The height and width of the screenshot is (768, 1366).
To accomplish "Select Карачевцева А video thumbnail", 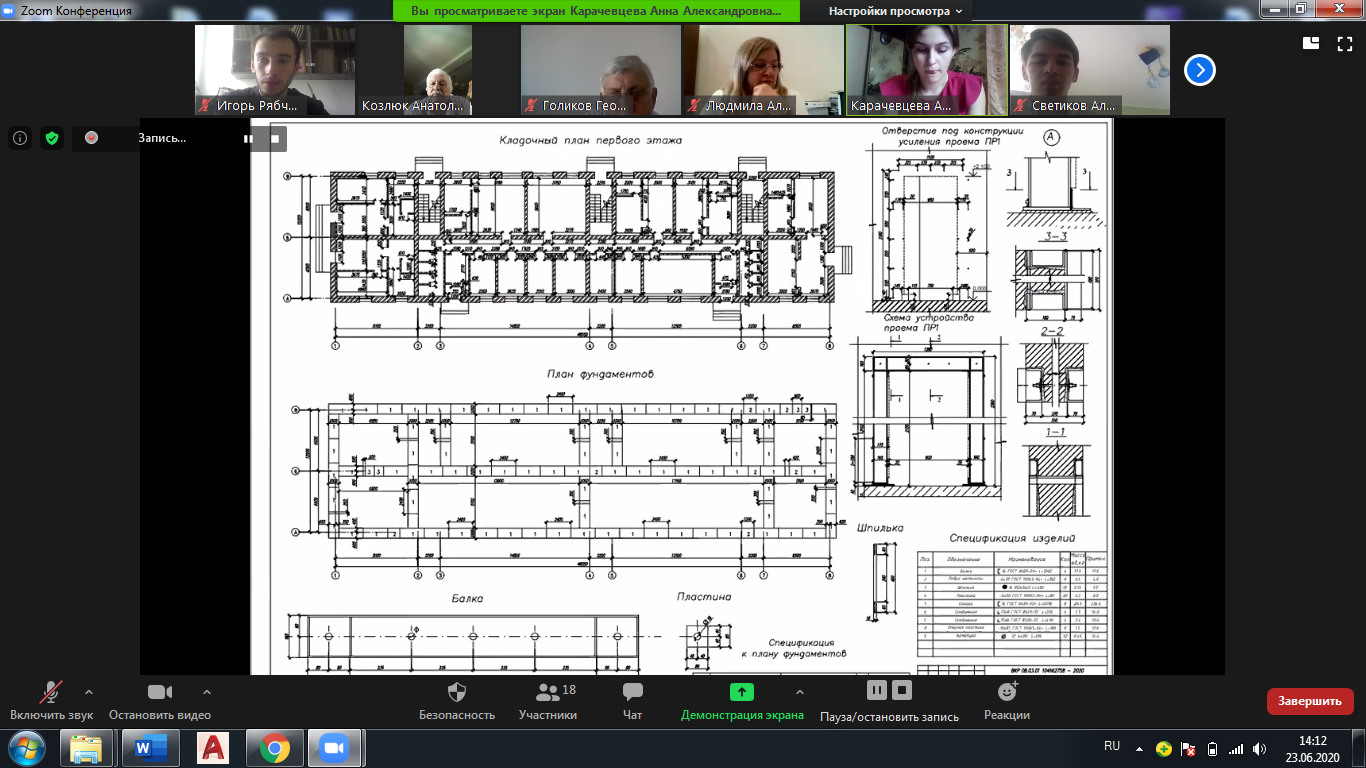I will [927, 70].
